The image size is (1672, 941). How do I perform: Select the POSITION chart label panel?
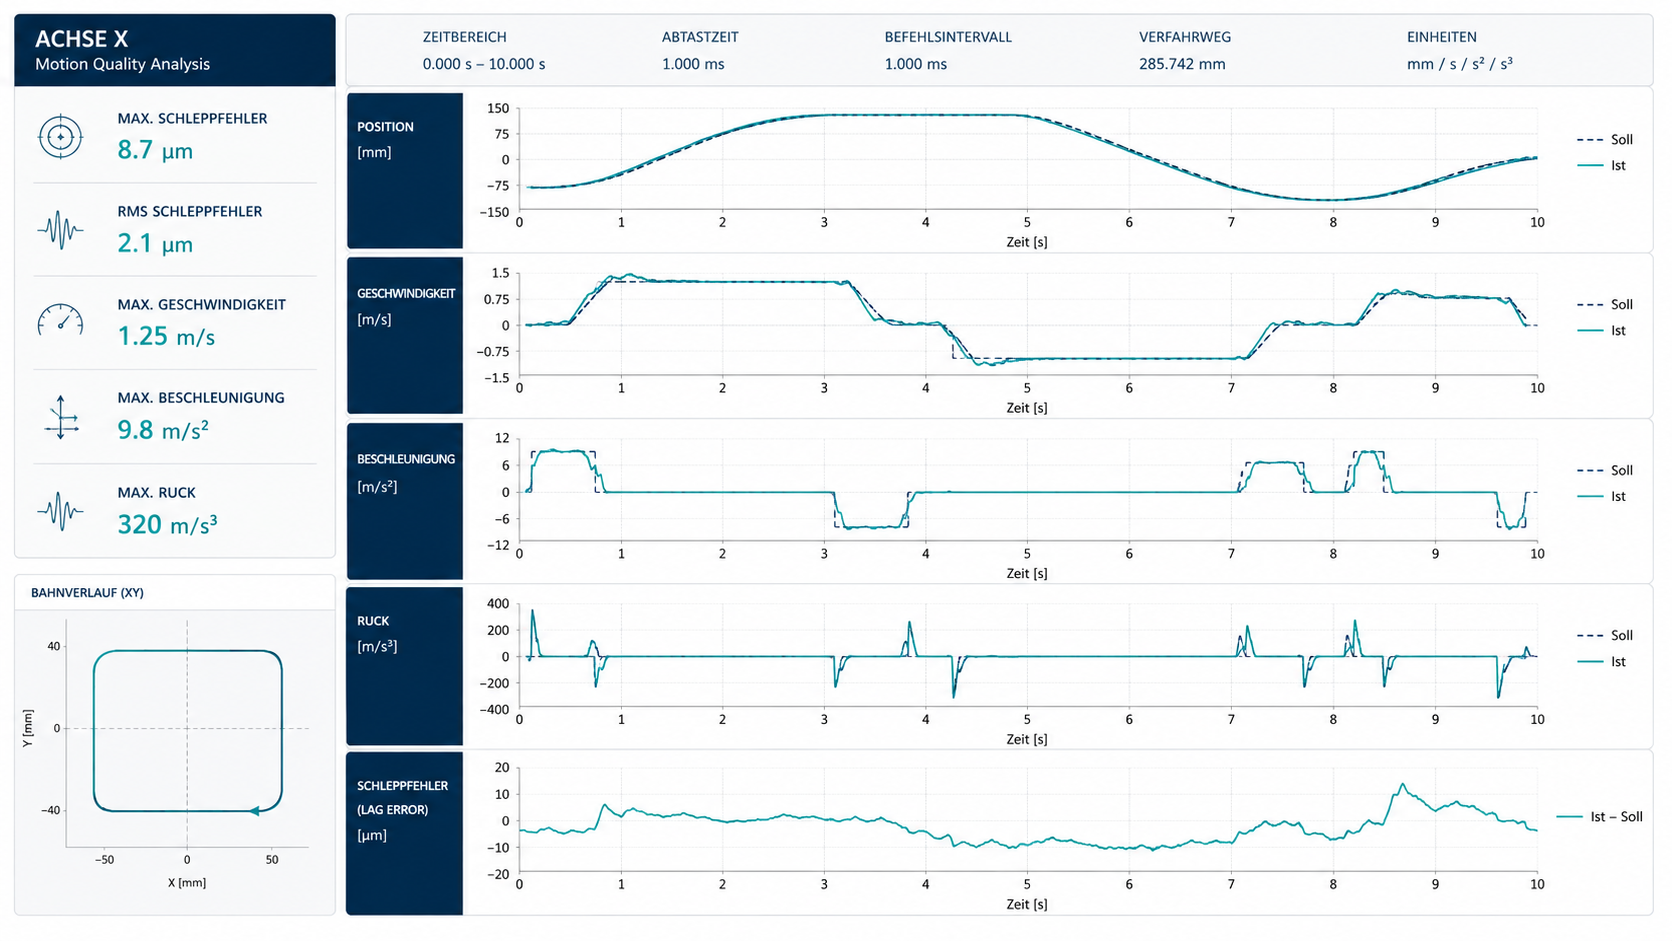tap(405, 171)
